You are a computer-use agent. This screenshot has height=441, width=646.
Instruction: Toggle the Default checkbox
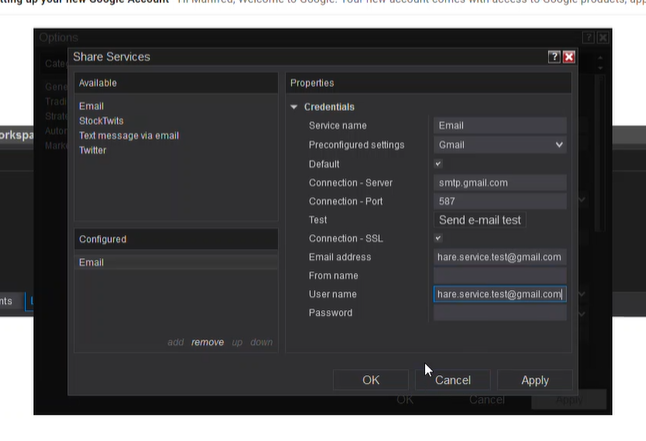(438, 164)
